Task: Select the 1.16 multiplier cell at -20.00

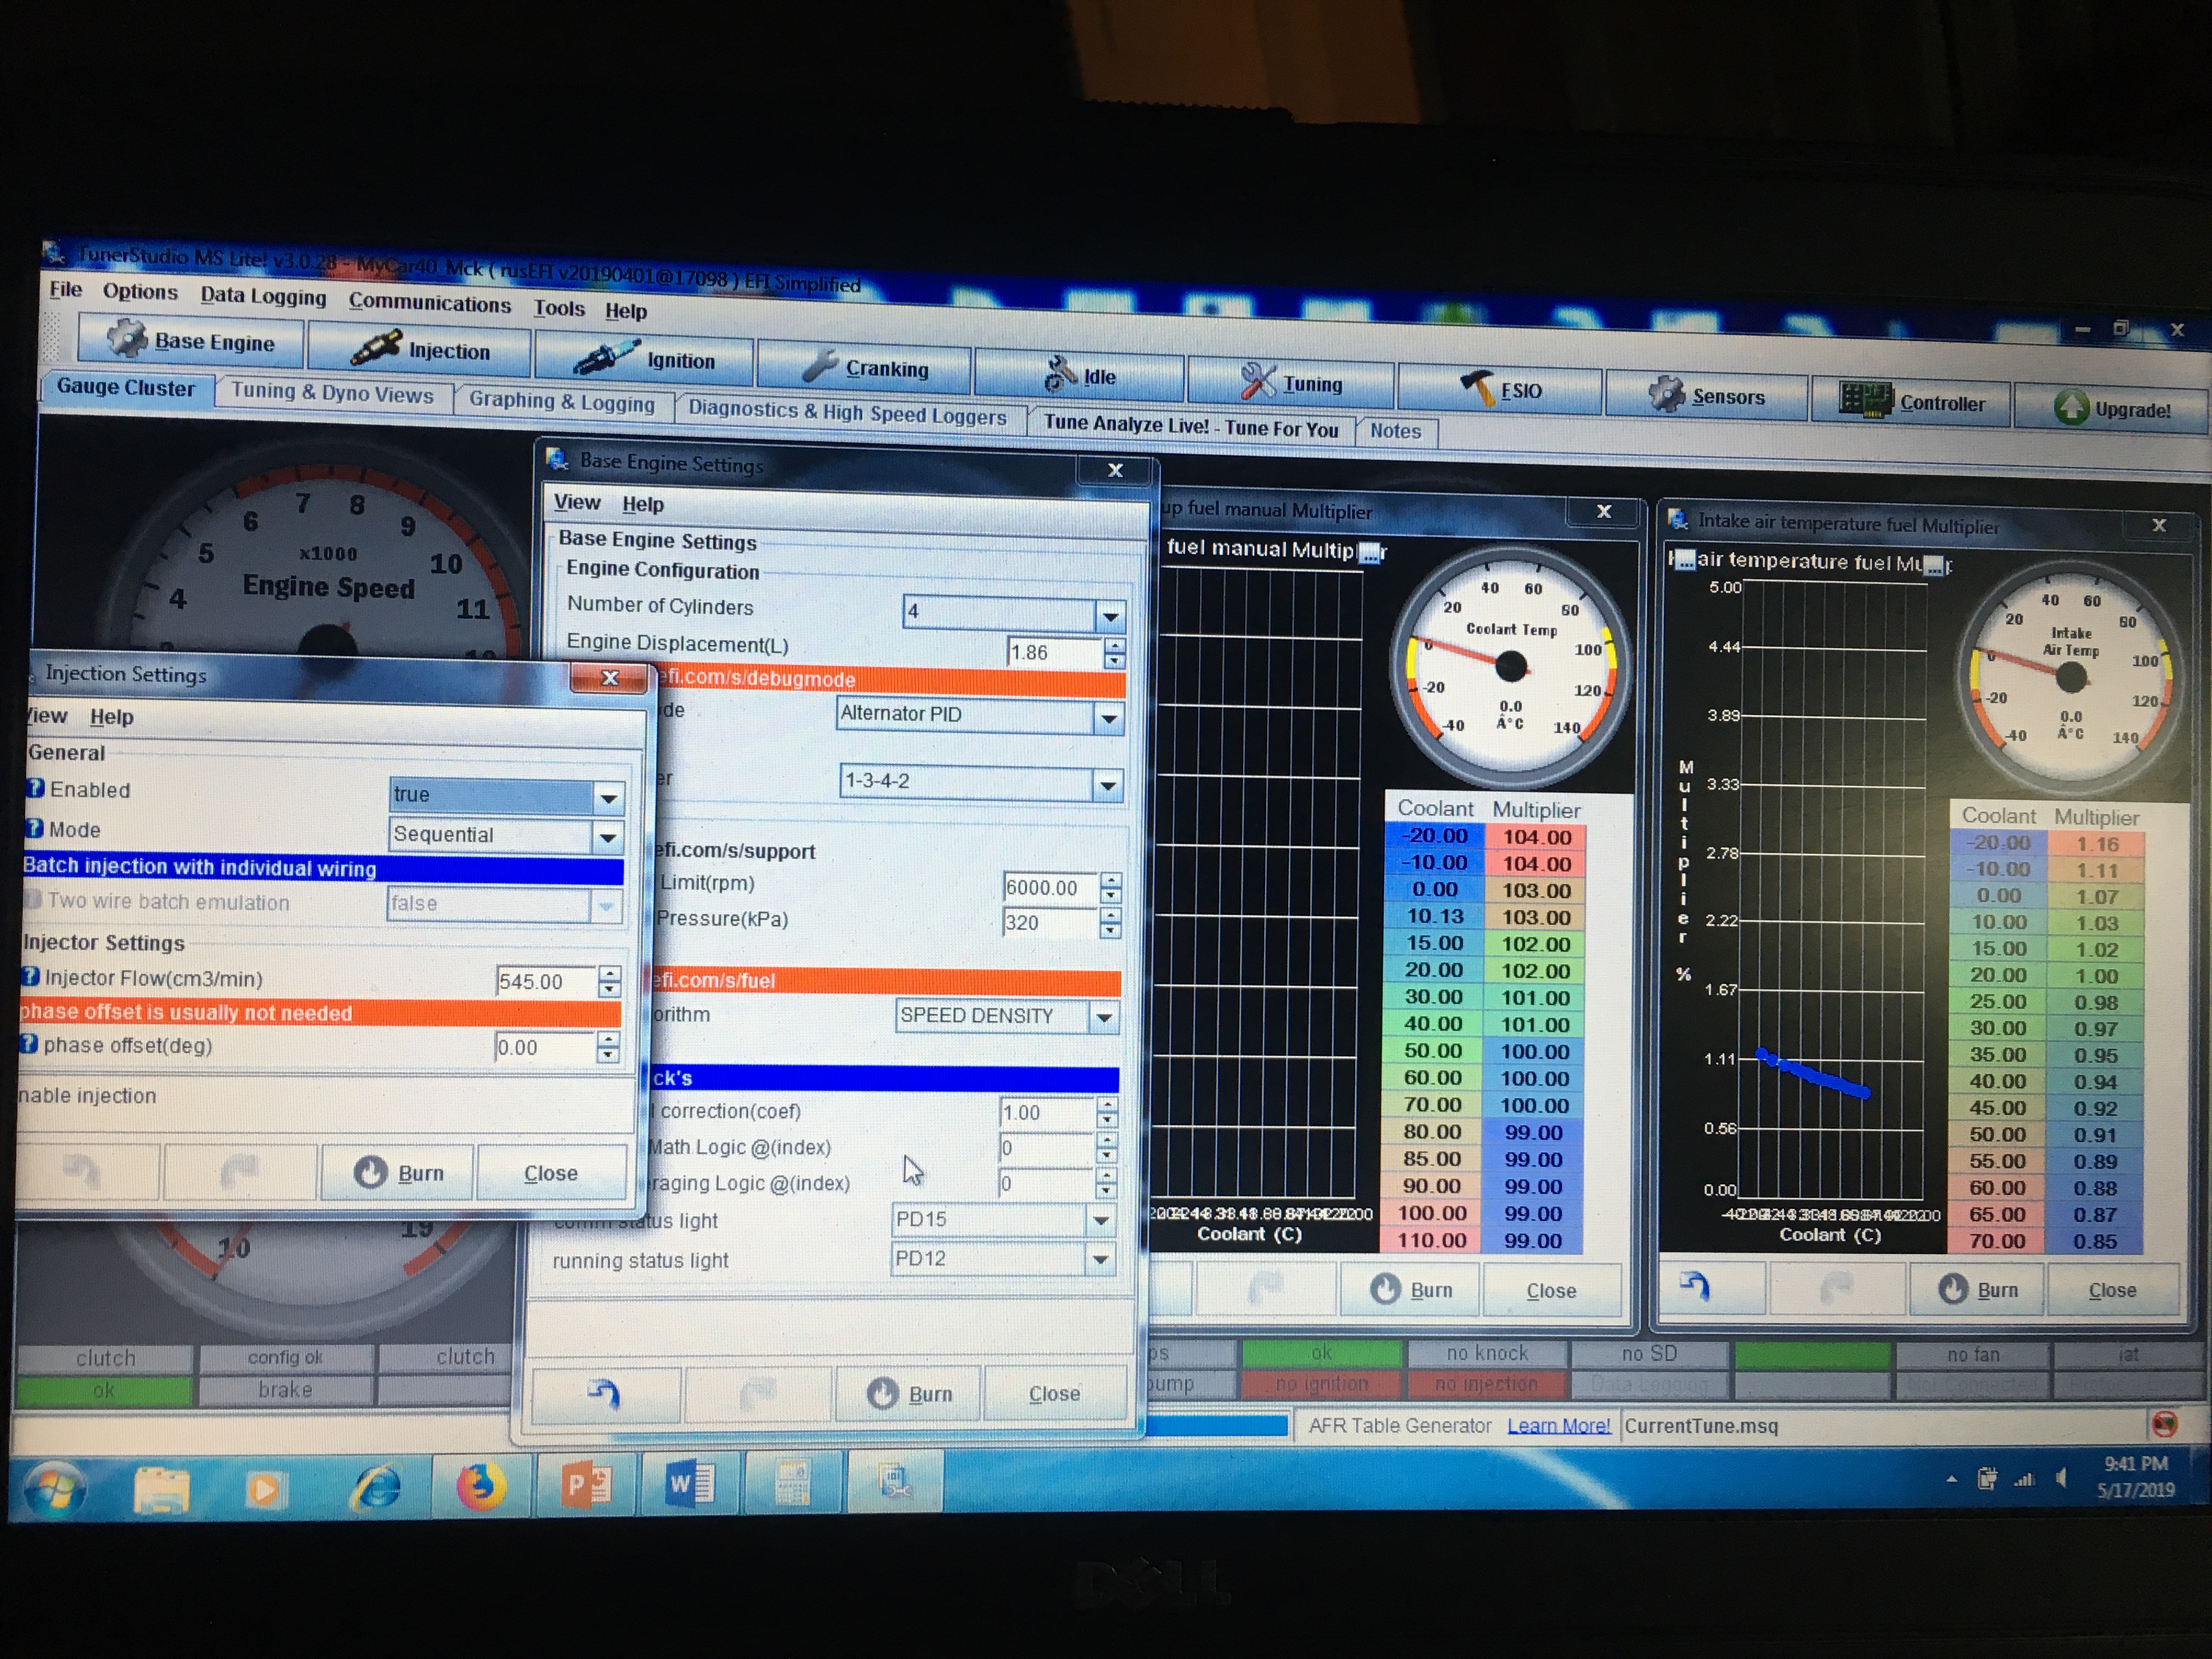Action: [2097, 843]
